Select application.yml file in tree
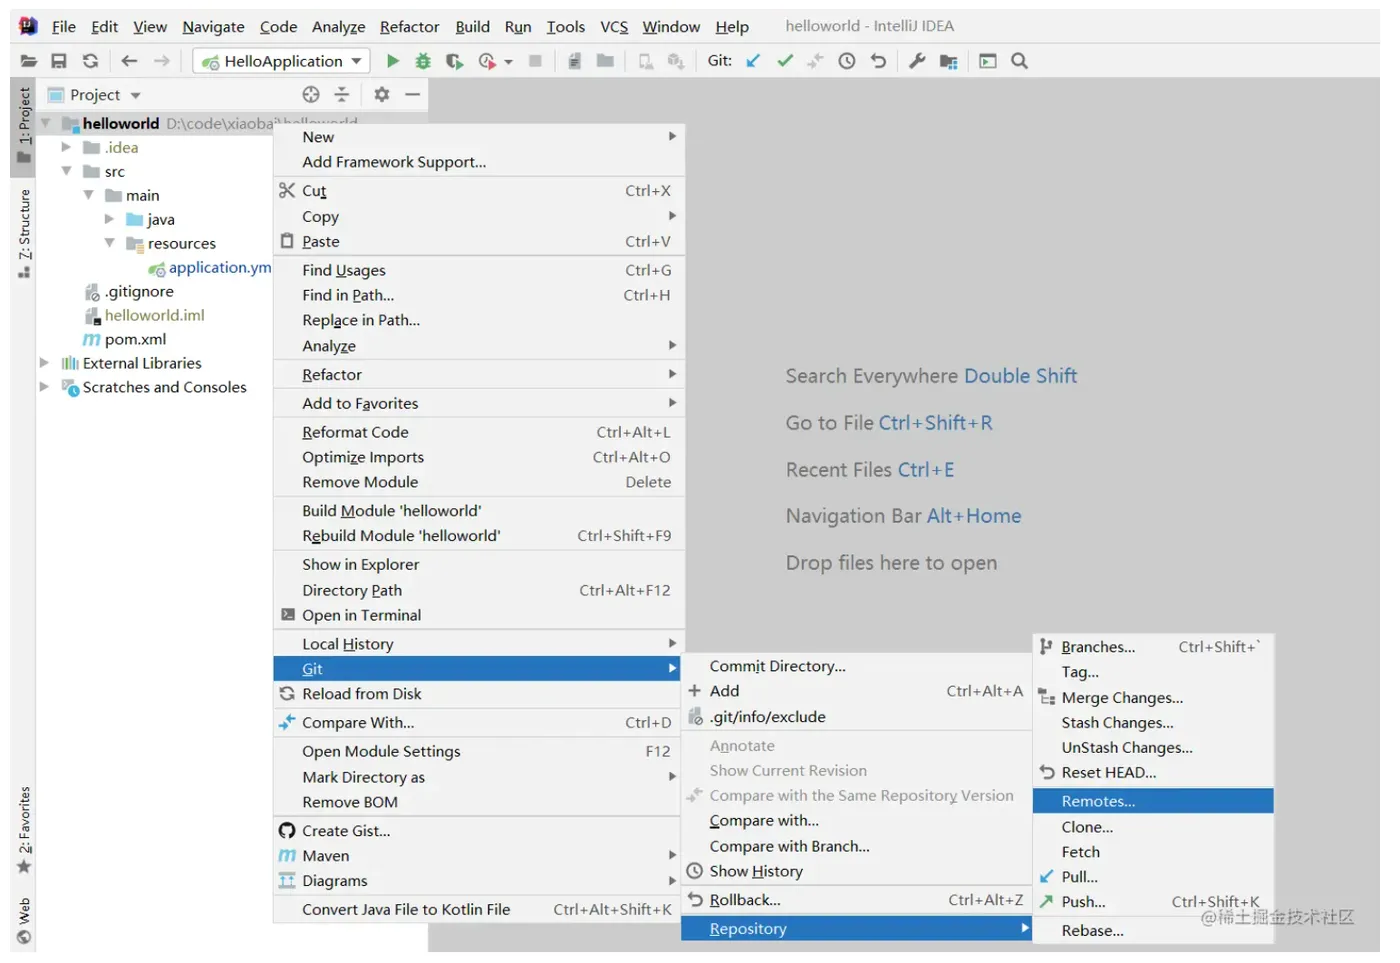 point(219,267)
